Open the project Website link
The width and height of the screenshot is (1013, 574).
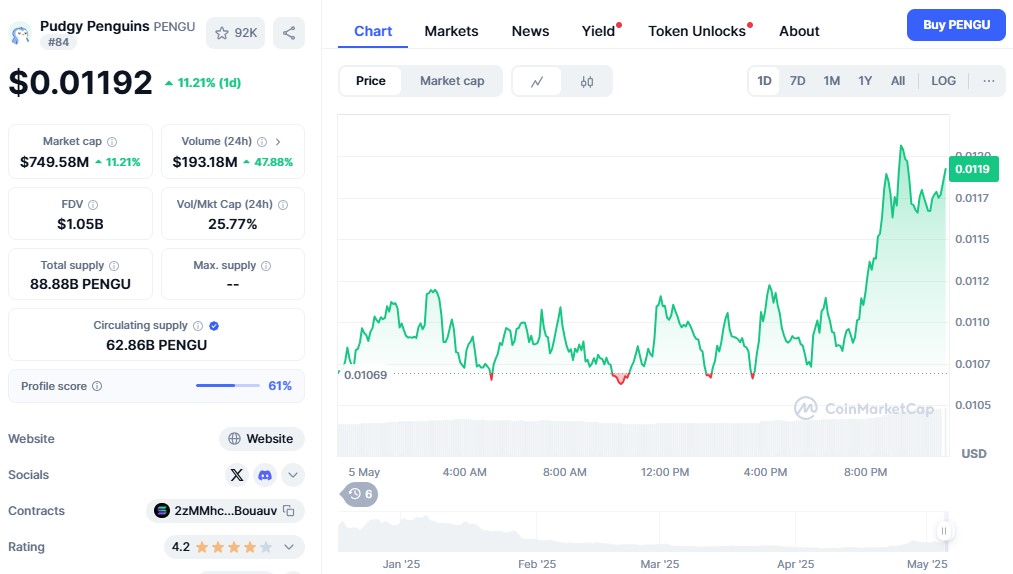point(261,439)
